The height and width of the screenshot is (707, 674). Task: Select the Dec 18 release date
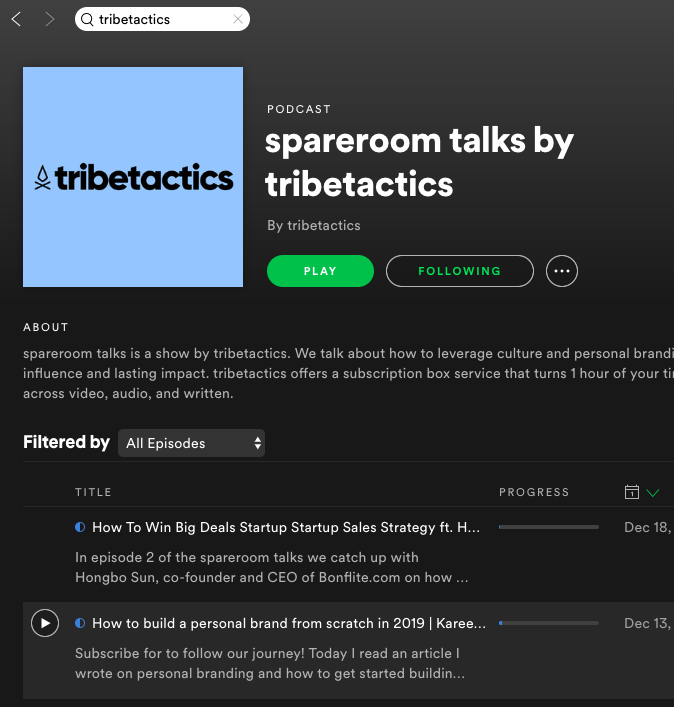[648, 527]
